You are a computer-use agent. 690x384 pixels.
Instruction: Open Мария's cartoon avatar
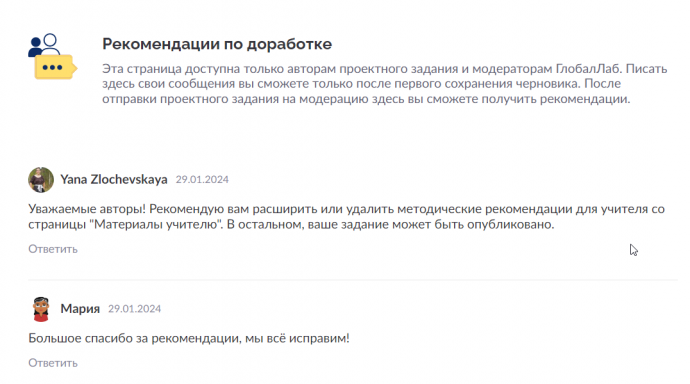[41, 309]
